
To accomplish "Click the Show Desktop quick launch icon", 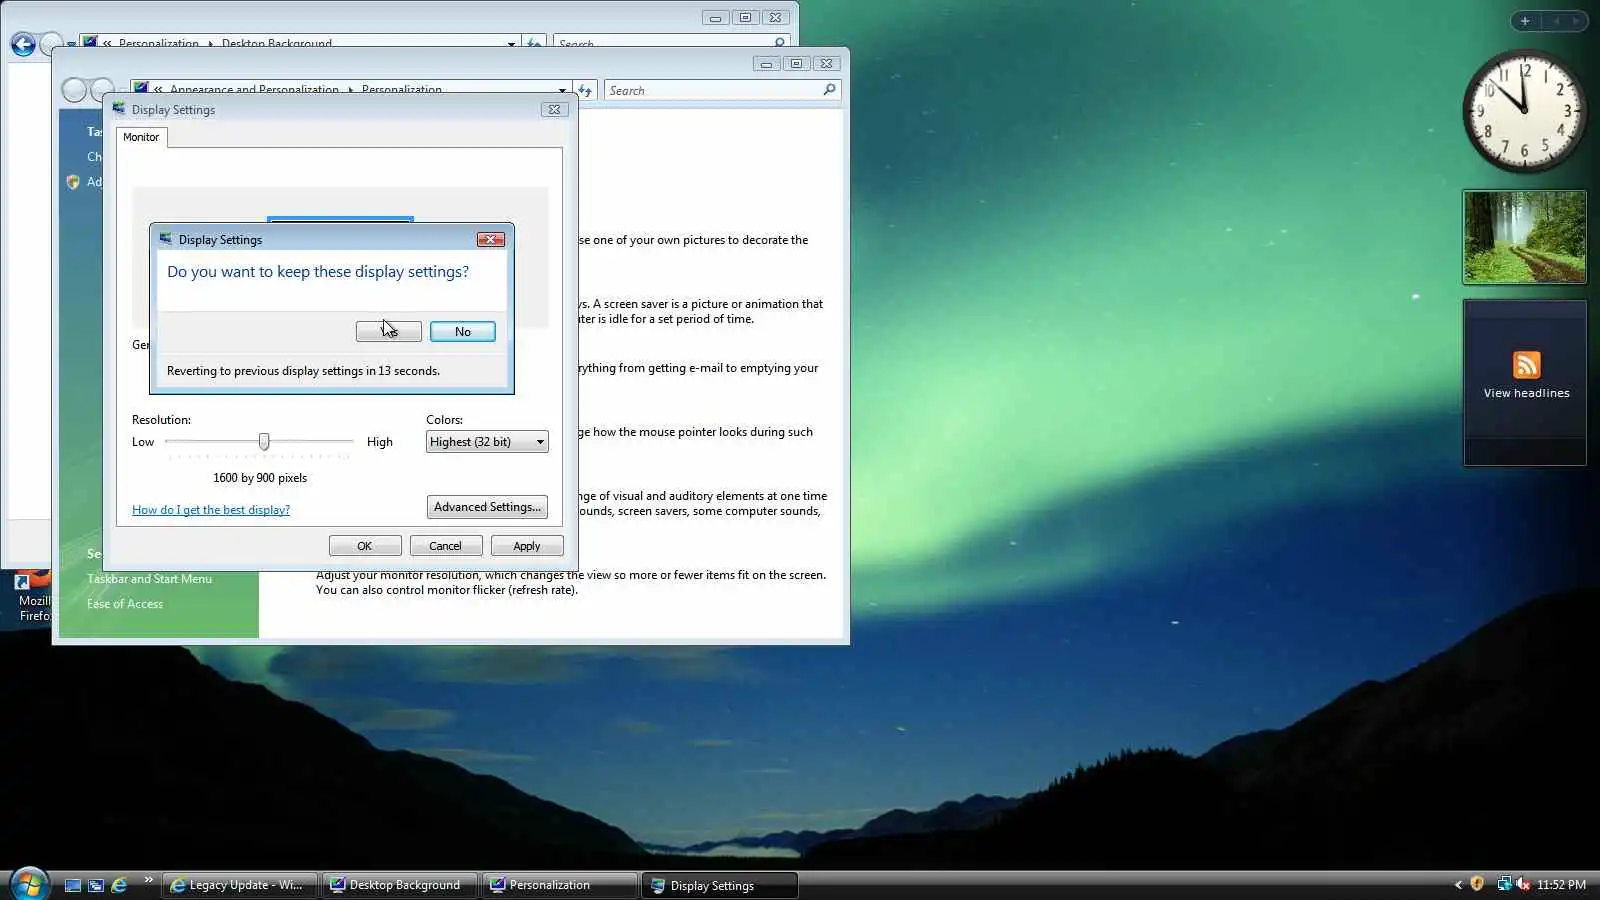I will click(x=73, y=885).
